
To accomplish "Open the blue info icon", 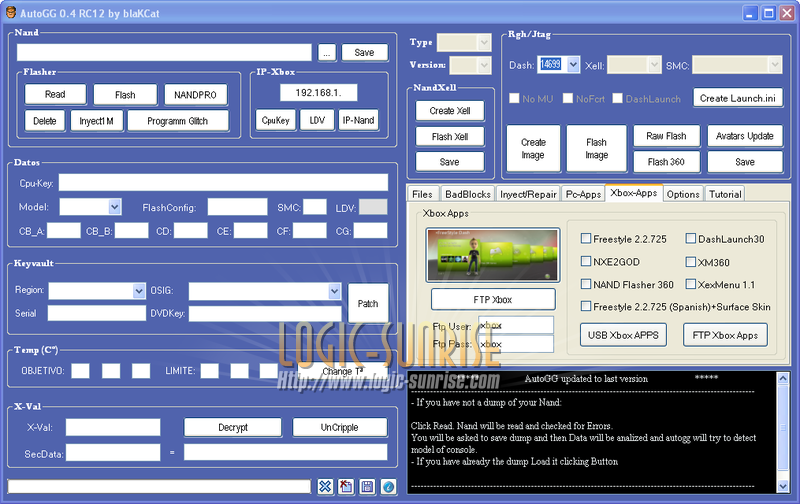I will pos(388,487).
